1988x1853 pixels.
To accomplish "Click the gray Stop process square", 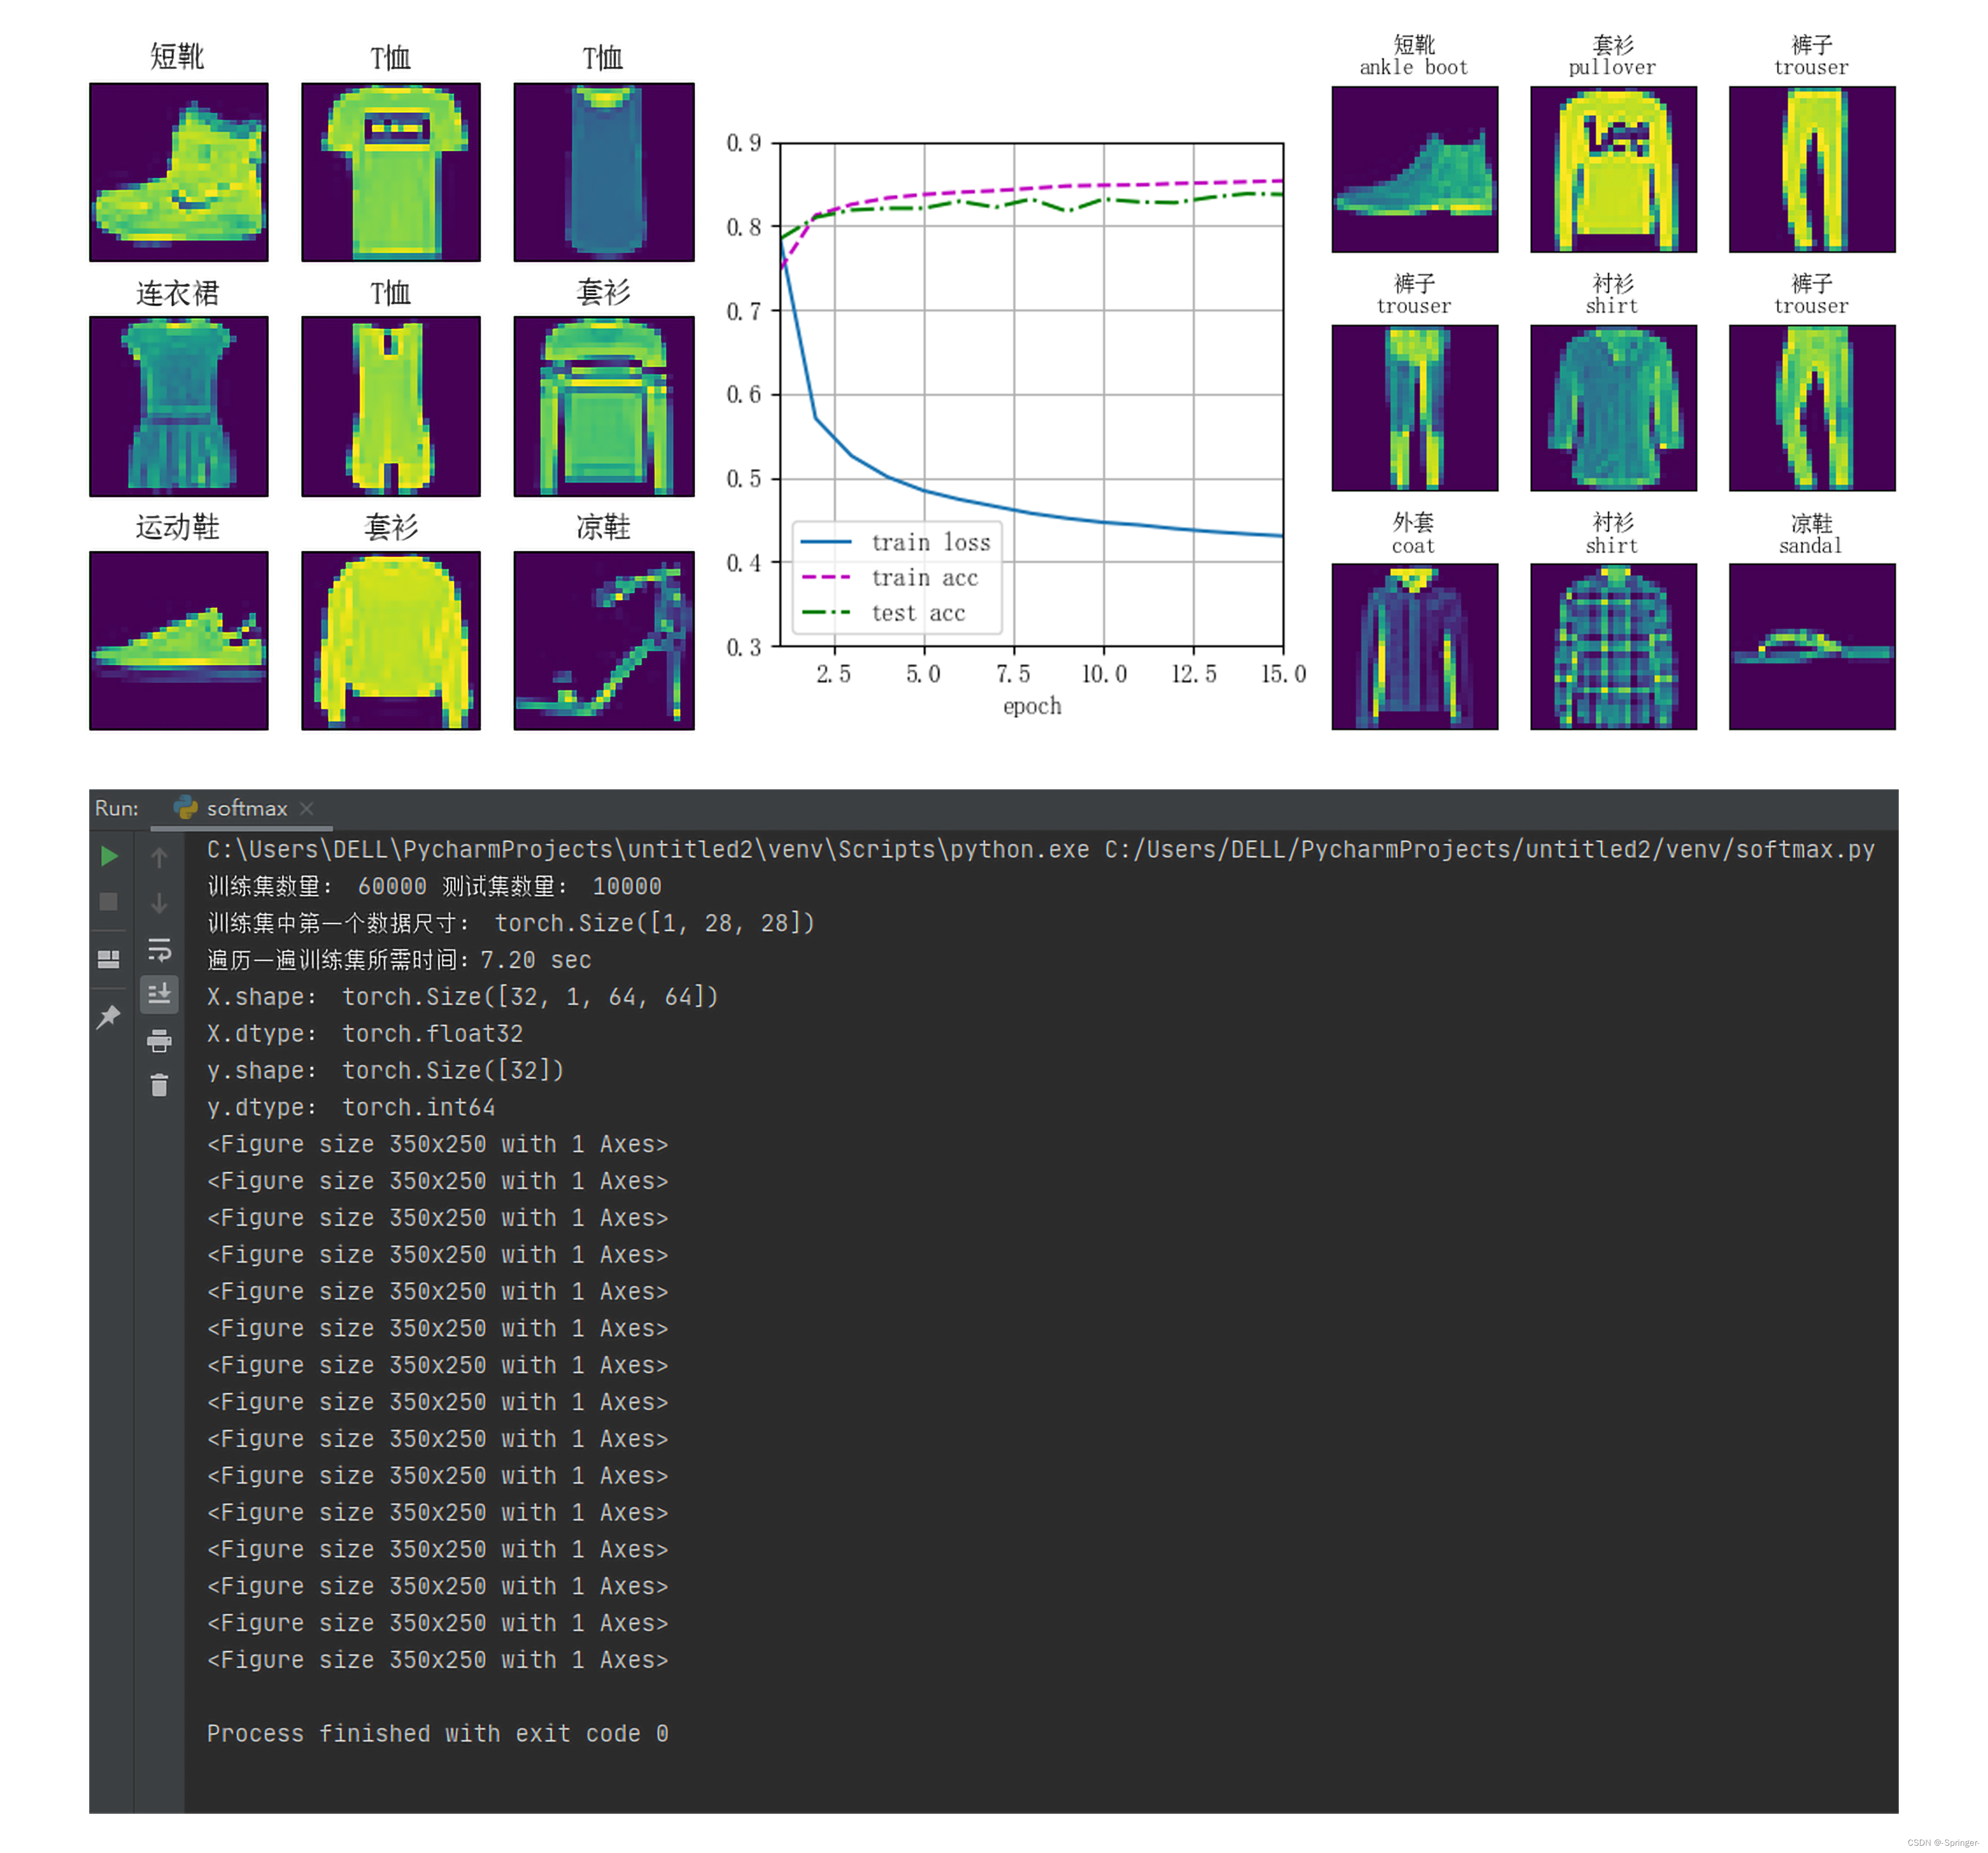I will 109,902.
